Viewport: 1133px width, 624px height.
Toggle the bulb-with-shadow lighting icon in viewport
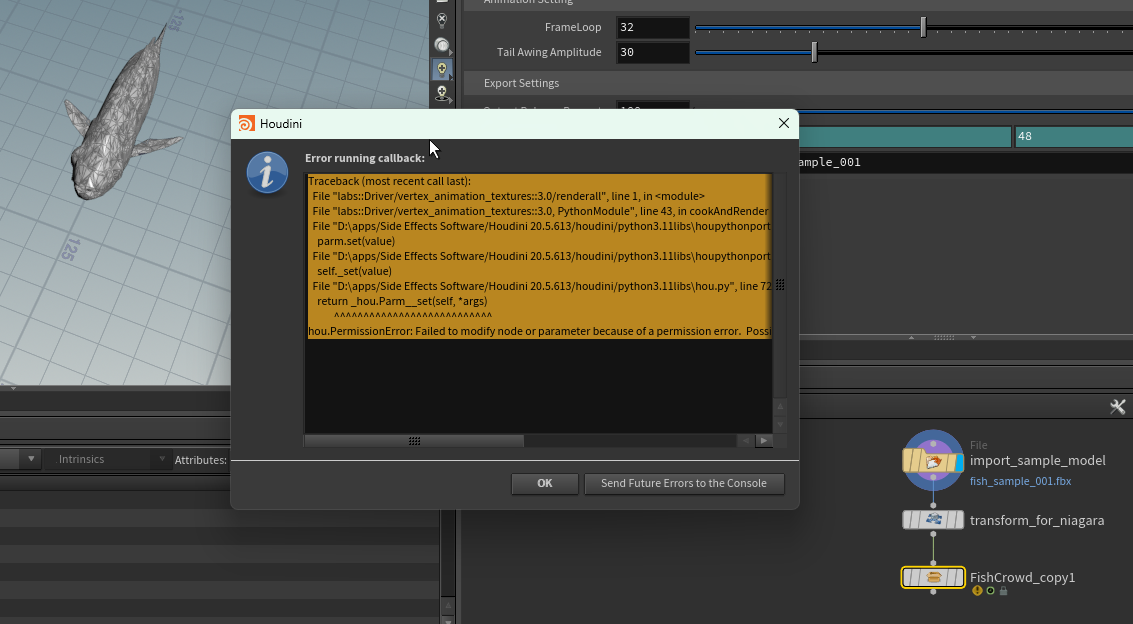point(441,93)
